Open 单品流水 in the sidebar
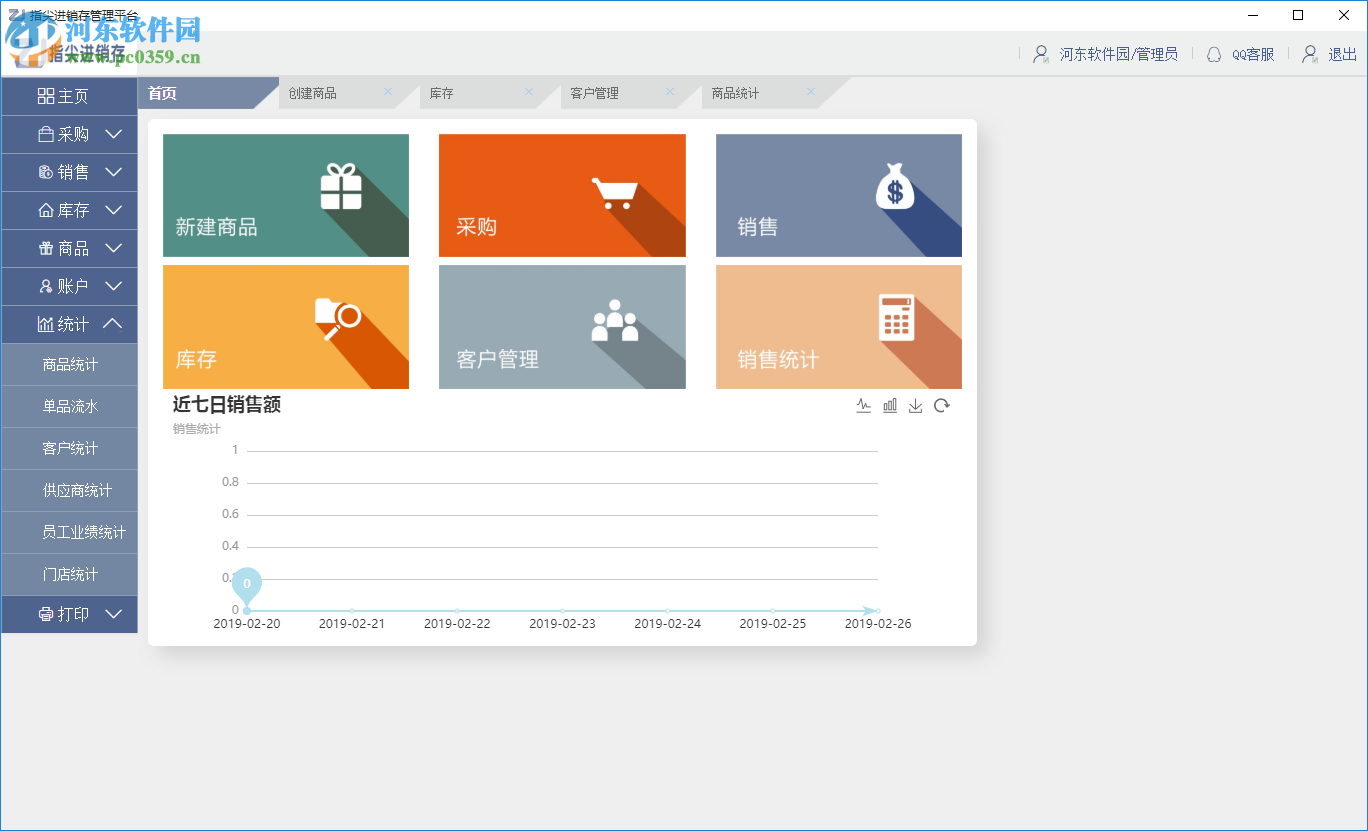This screenshot has height=831, width=1368. point(69,407)
